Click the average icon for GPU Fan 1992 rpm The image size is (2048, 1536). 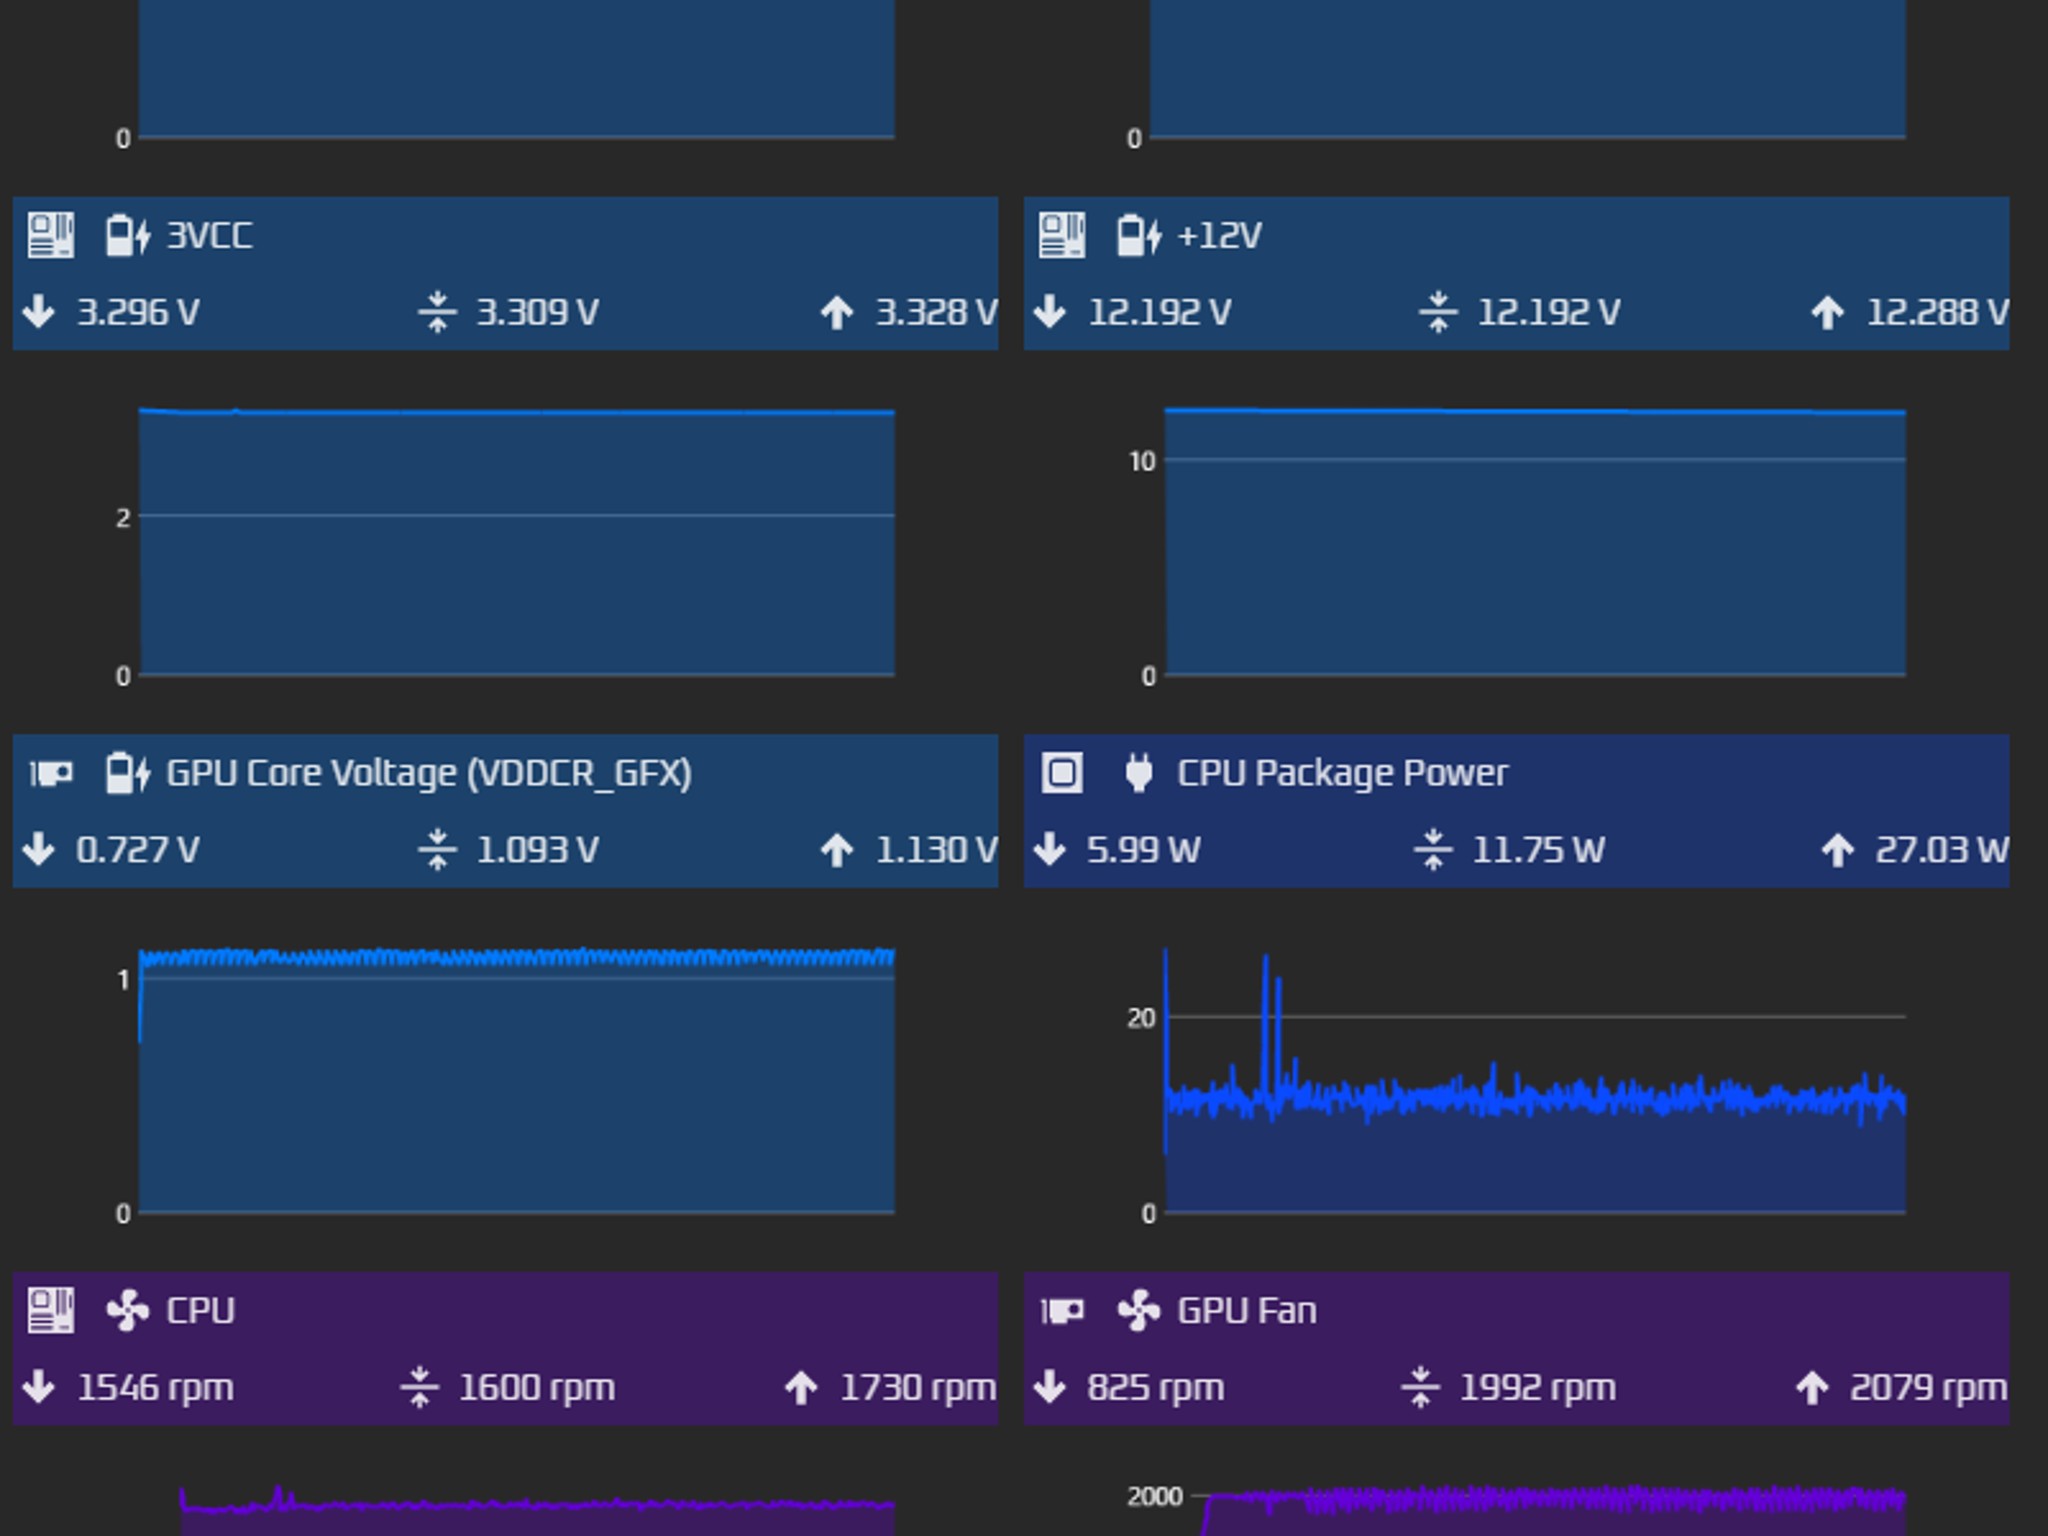point(1420,1387)
